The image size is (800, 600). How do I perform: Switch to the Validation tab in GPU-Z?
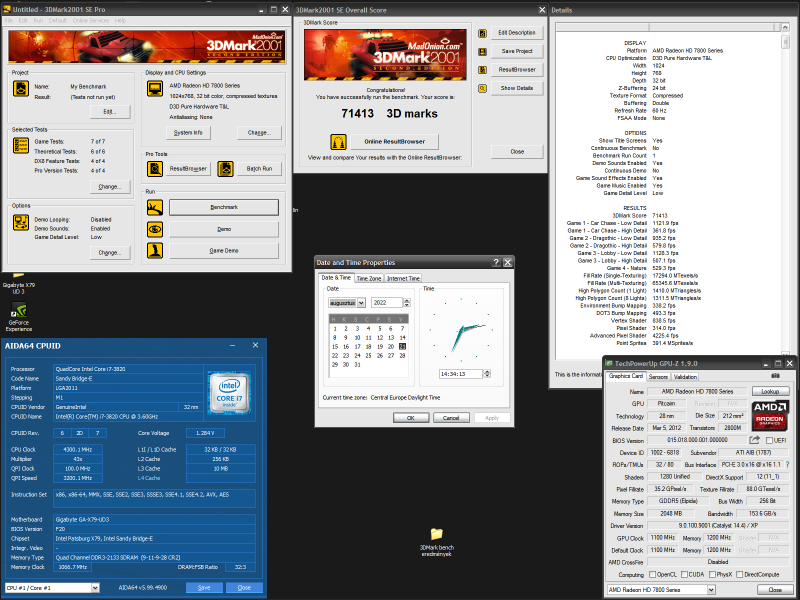685,377
